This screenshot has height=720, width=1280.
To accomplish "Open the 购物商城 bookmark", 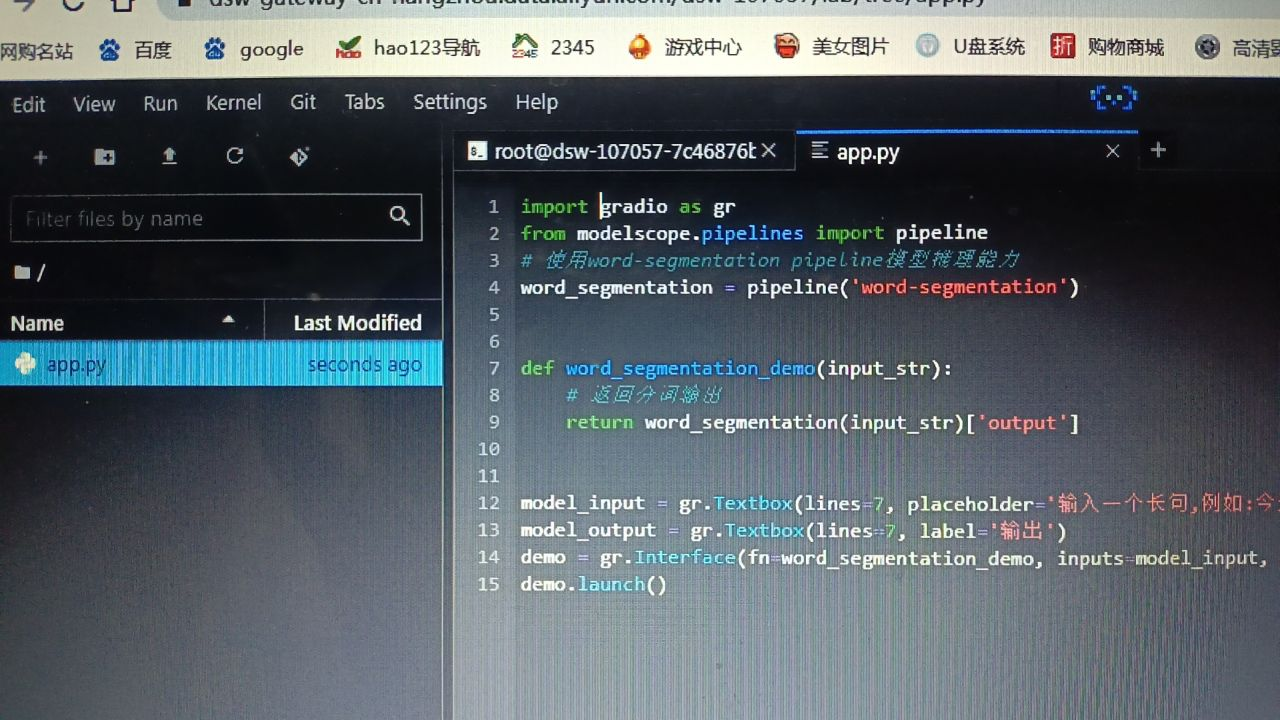I will click(1107, 46).
